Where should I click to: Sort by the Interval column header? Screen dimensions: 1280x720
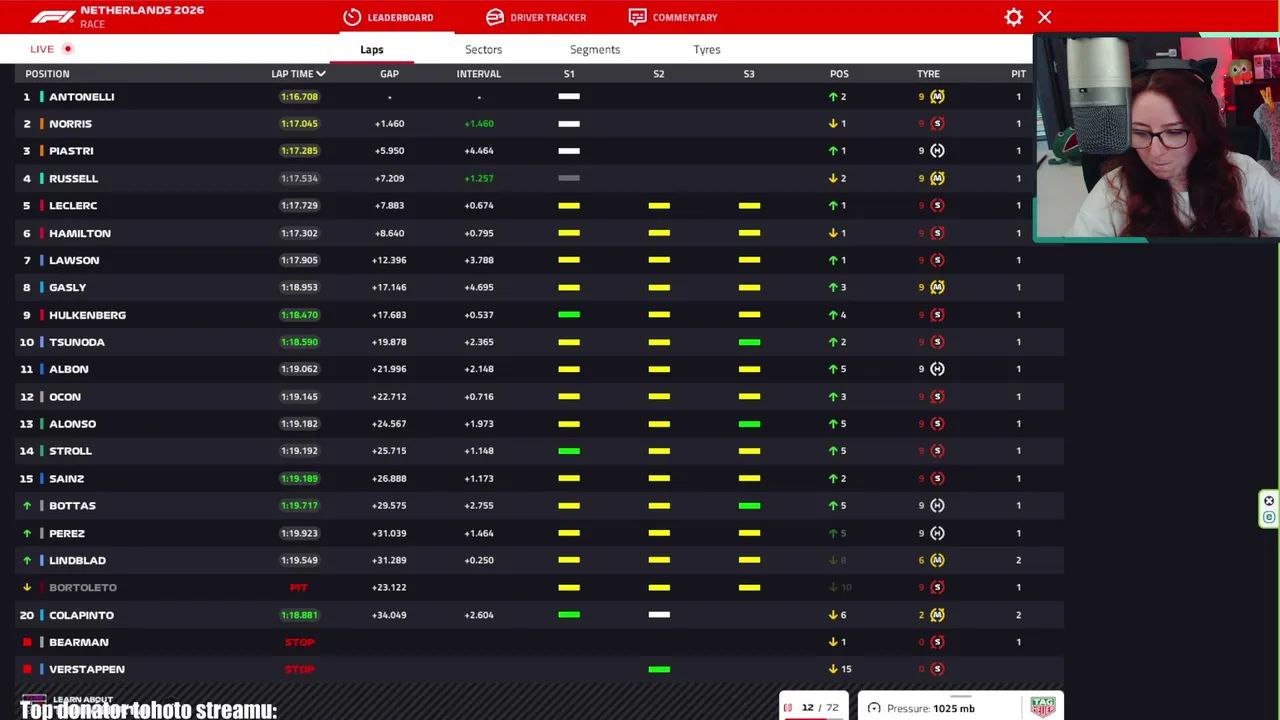[x=479, y=74]
